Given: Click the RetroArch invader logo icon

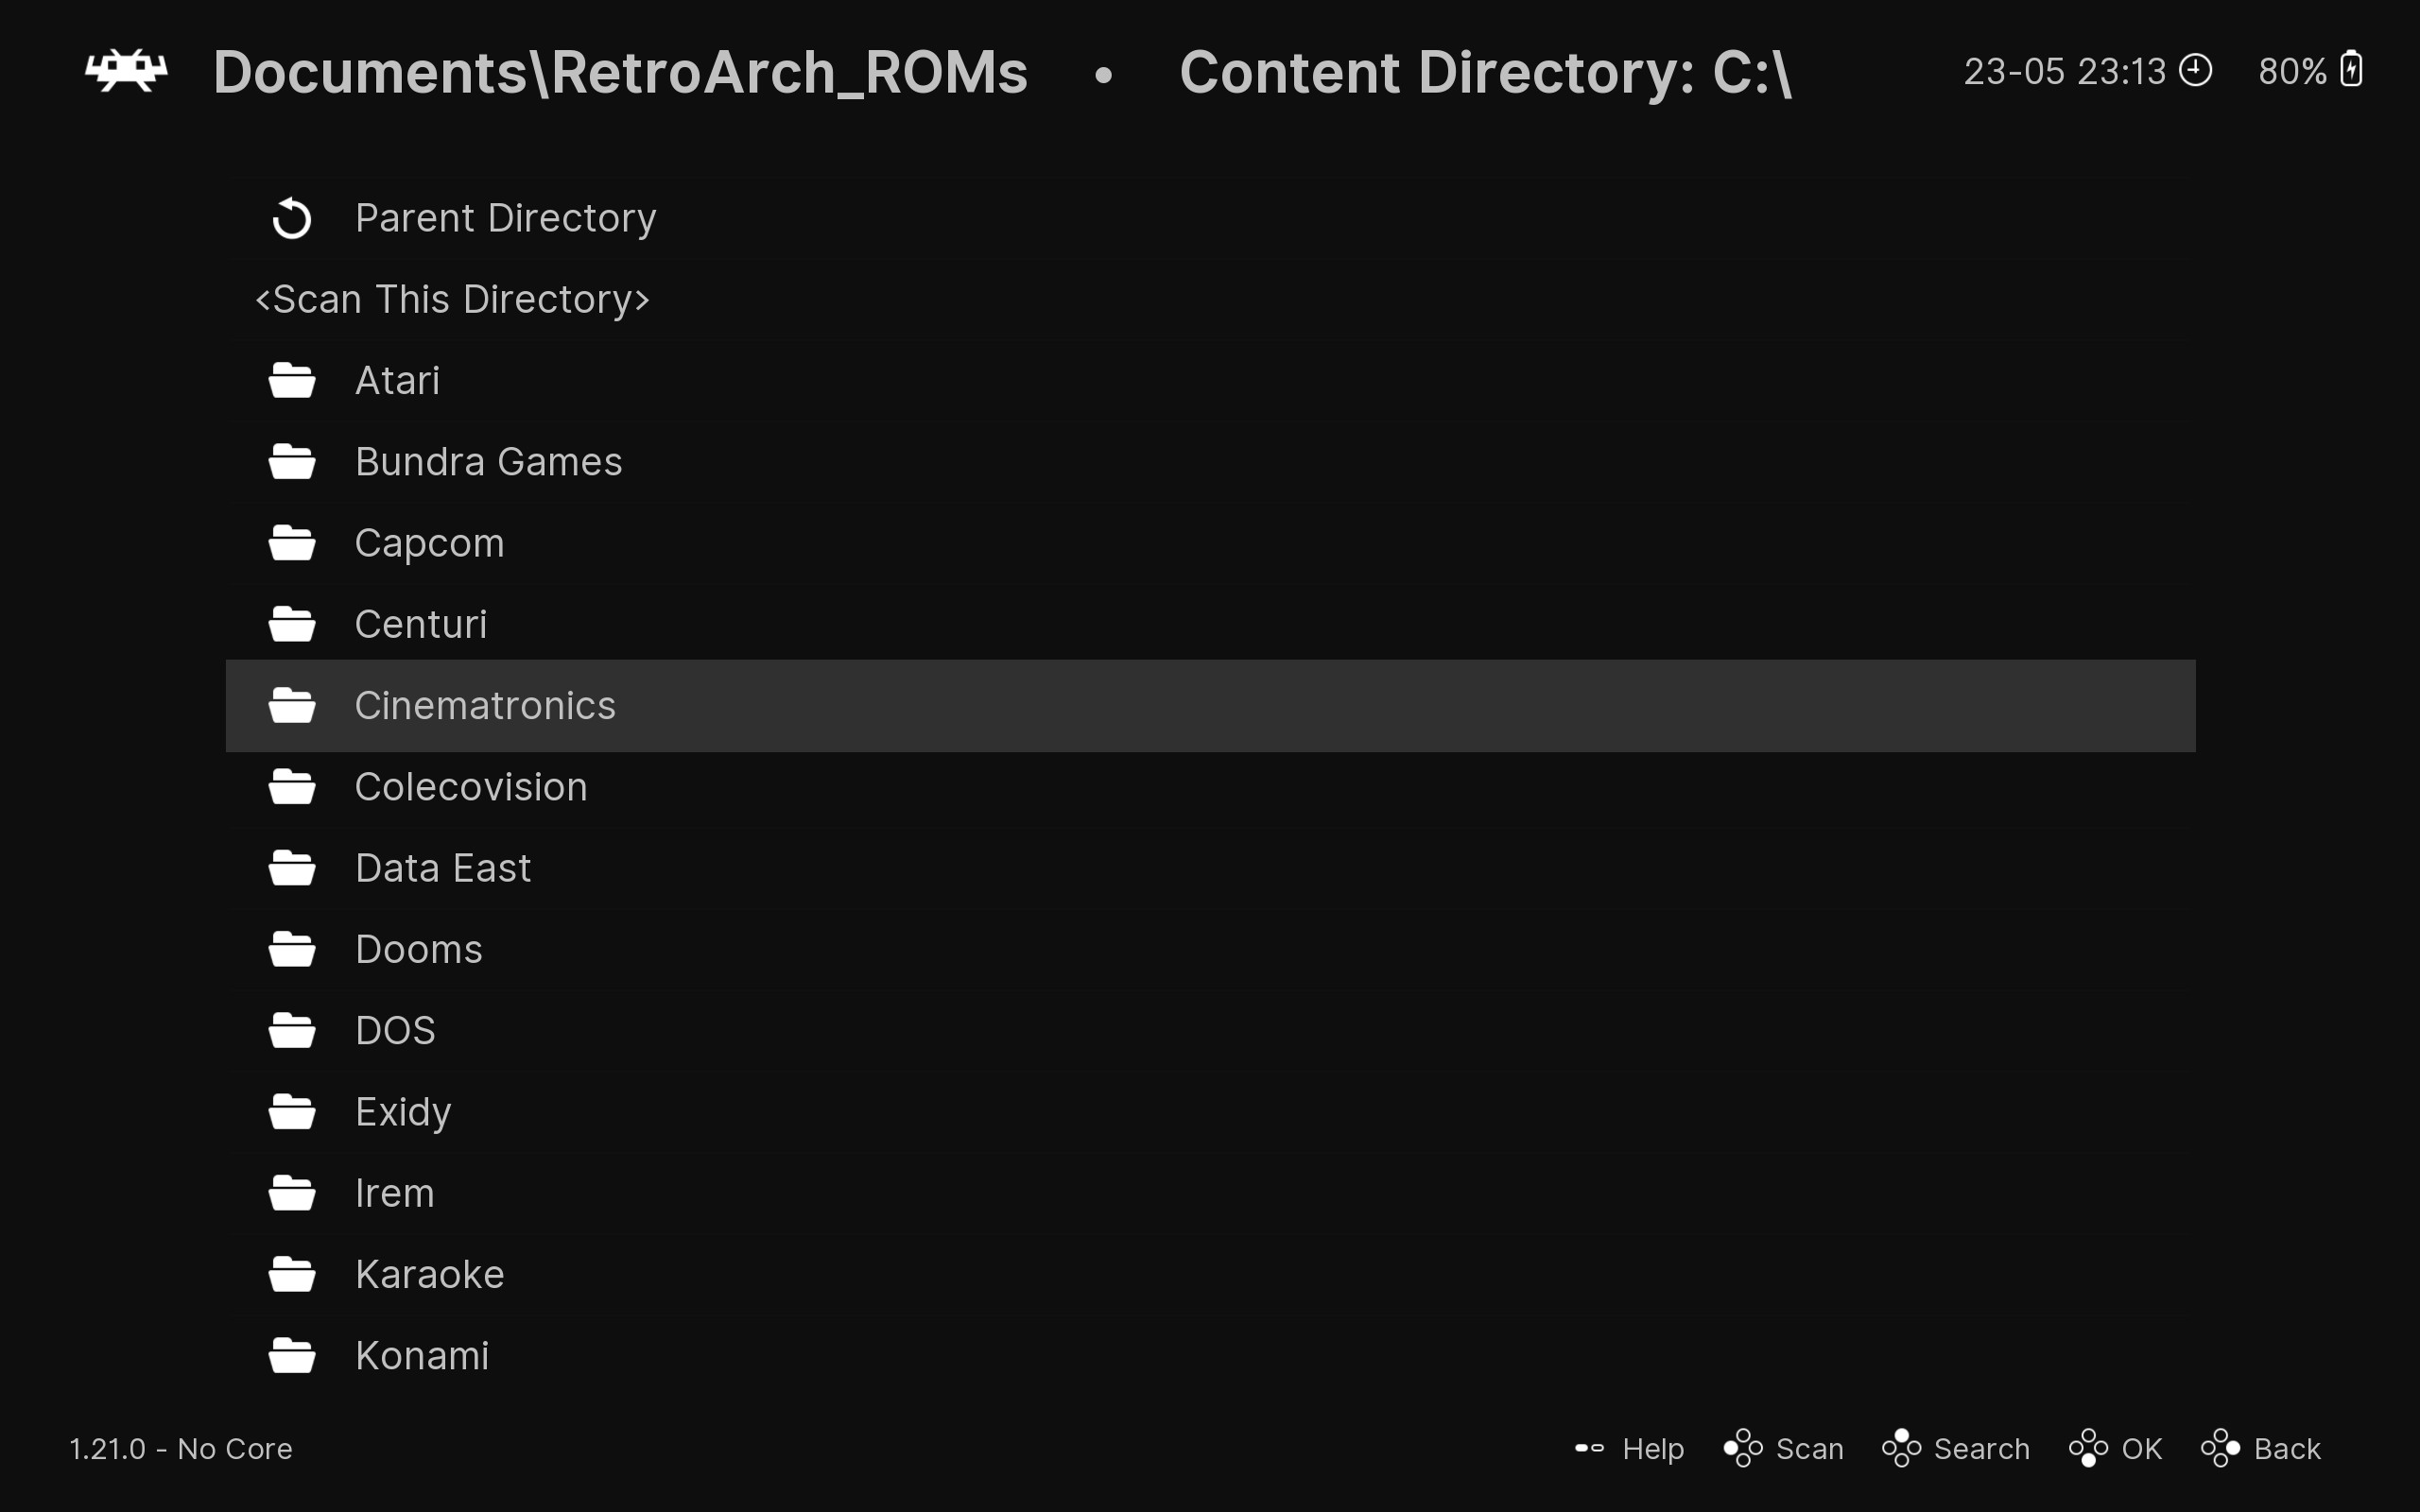Looking at the screenshot, I should click(x=126, y=71).
